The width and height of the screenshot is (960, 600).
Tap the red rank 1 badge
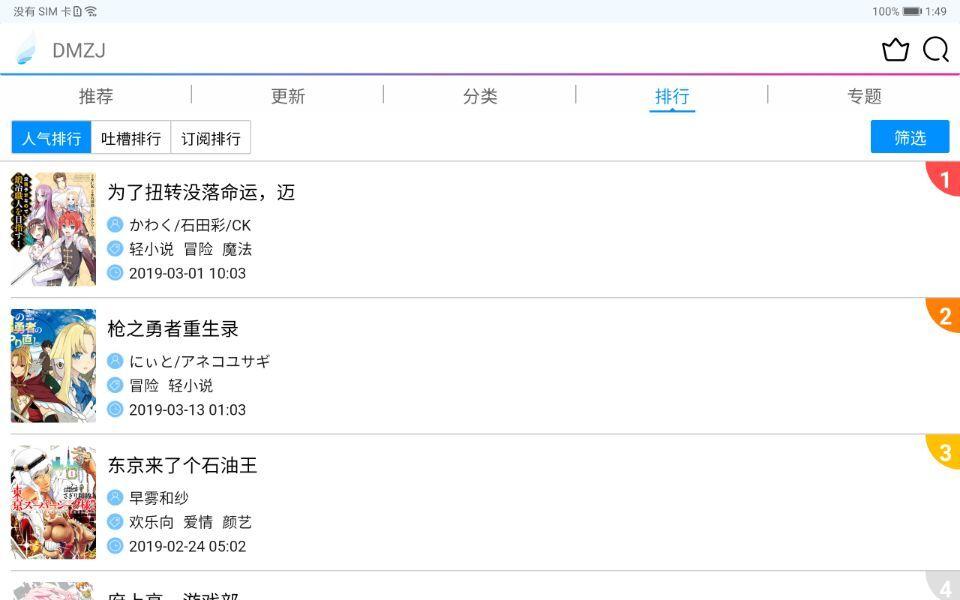tap(944, 178)
